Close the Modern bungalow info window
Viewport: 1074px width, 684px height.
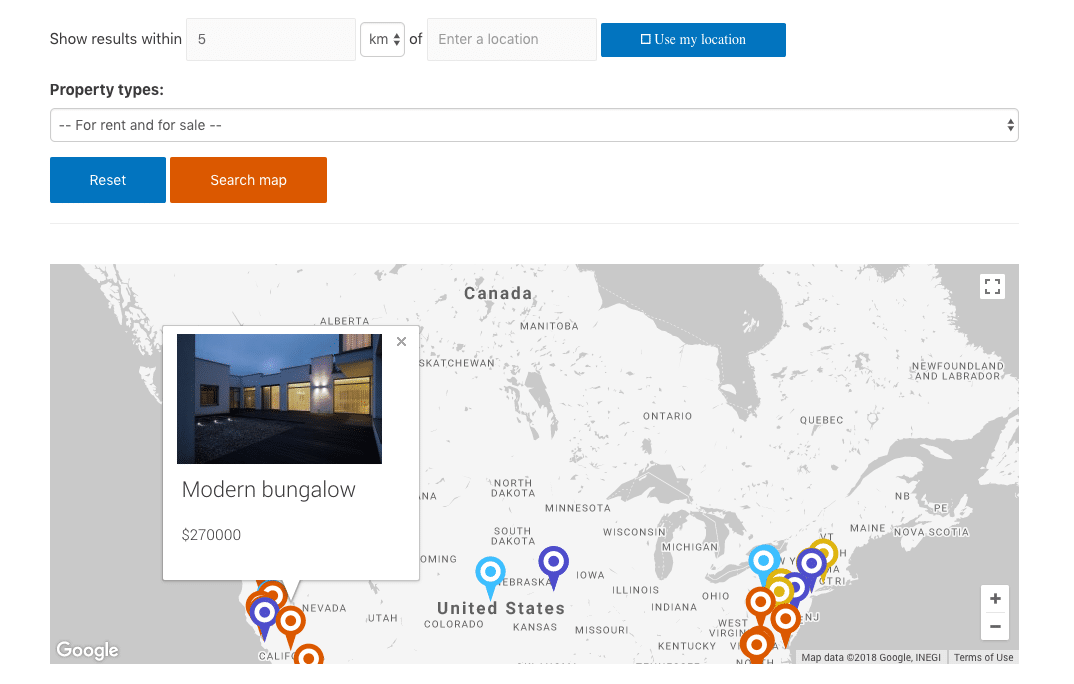coord(401,342)
